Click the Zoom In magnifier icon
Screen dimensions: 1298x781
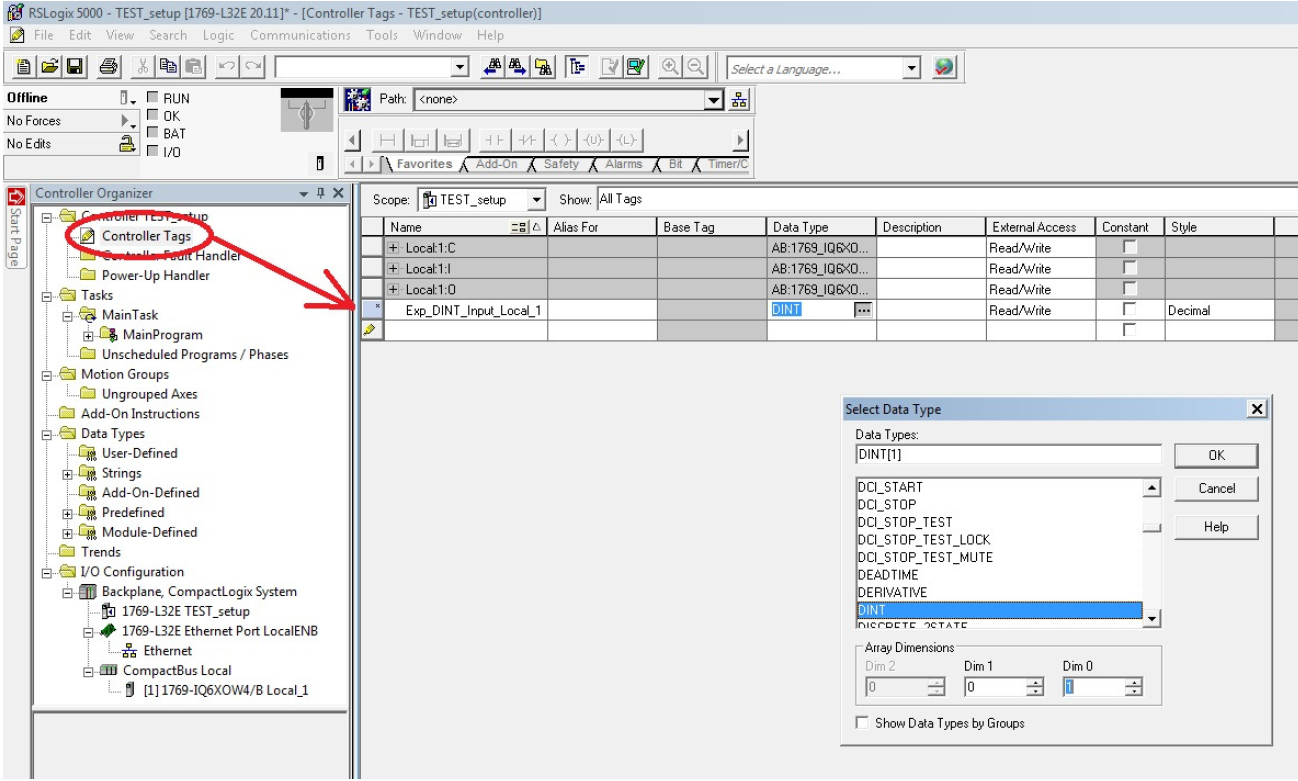point(669,68)
